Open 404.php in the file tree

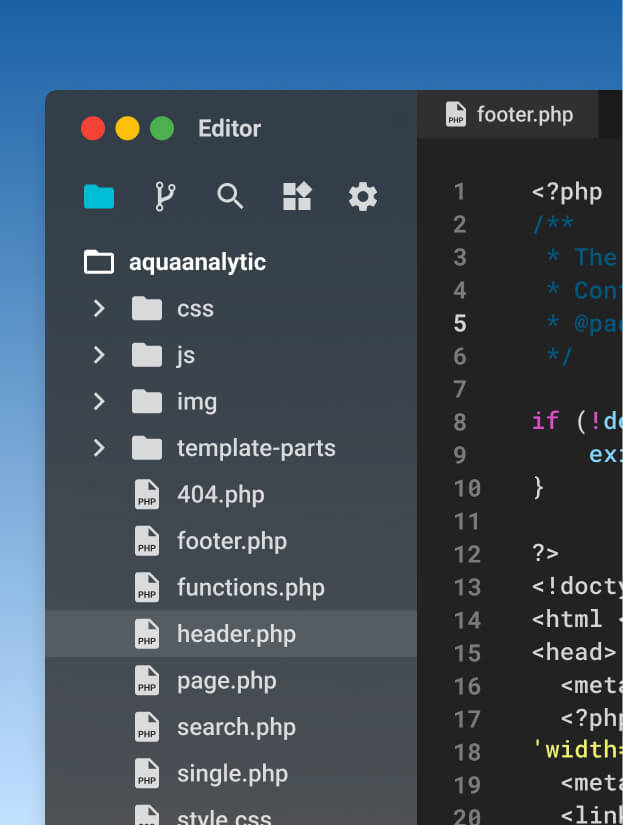point(231,495)
